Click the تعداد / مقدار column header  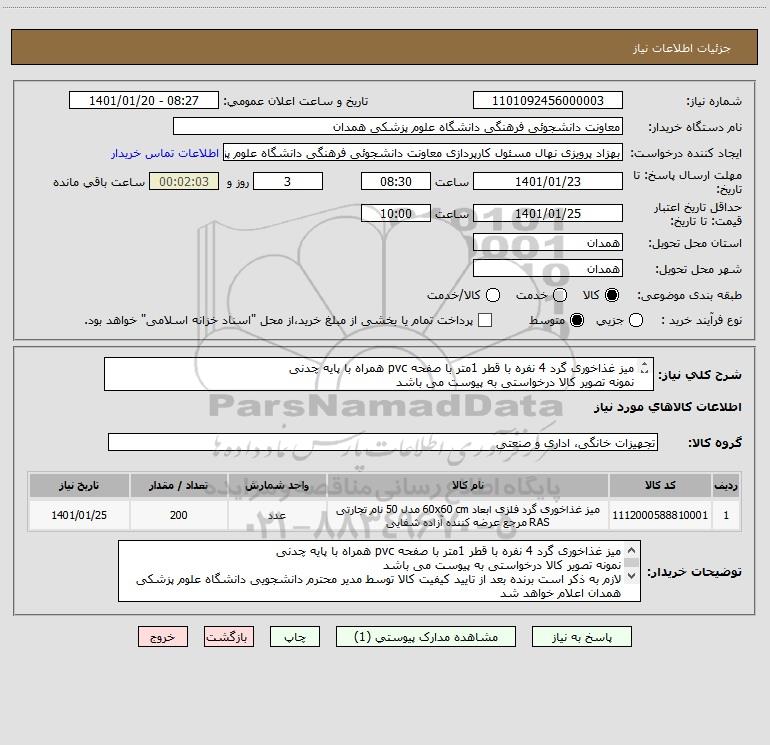178,485
